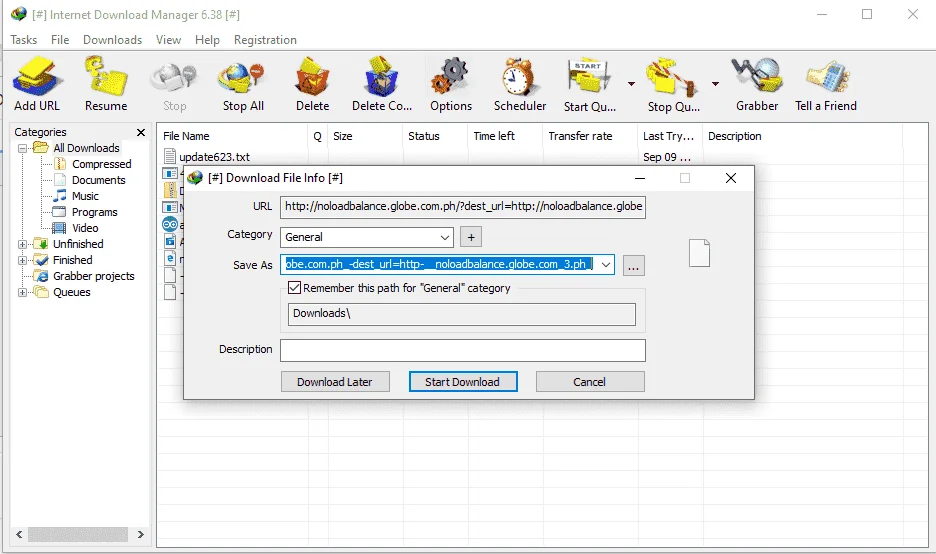Open the Start Queue dropdown arrow
The image size is (936, 554).
[631, 84]
